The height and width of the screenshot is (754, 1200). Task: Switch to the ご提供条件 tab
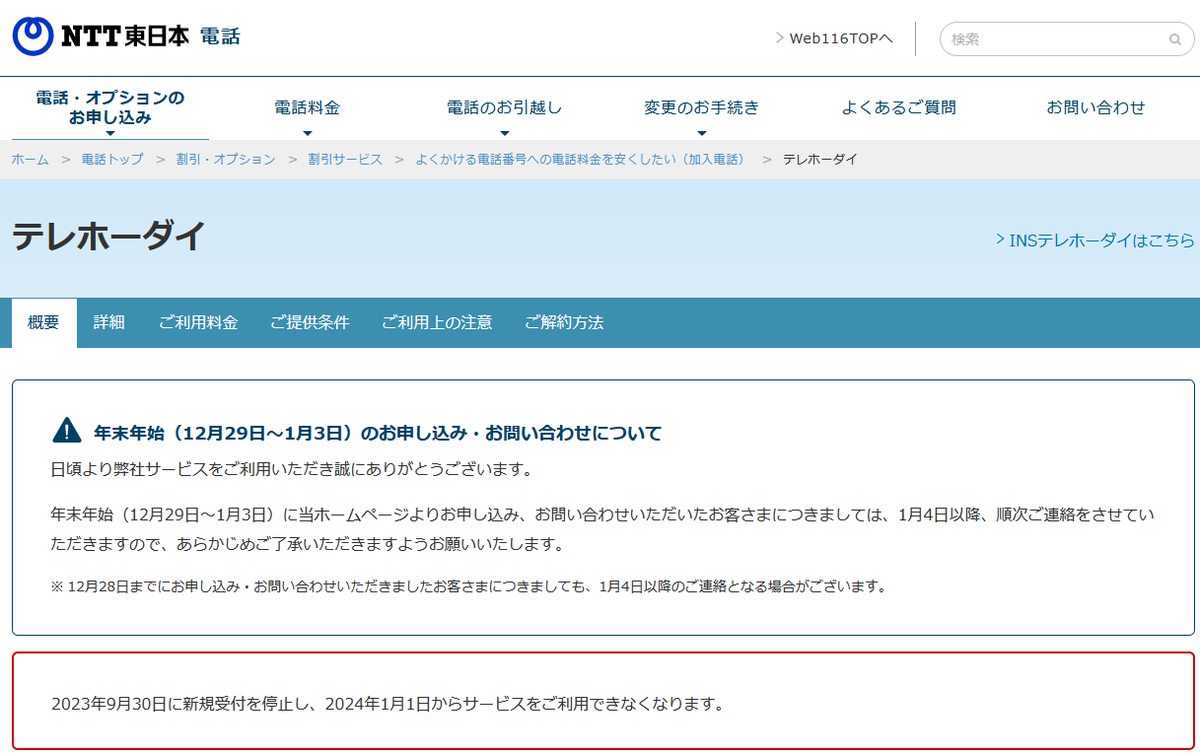[x=309, y=323]
